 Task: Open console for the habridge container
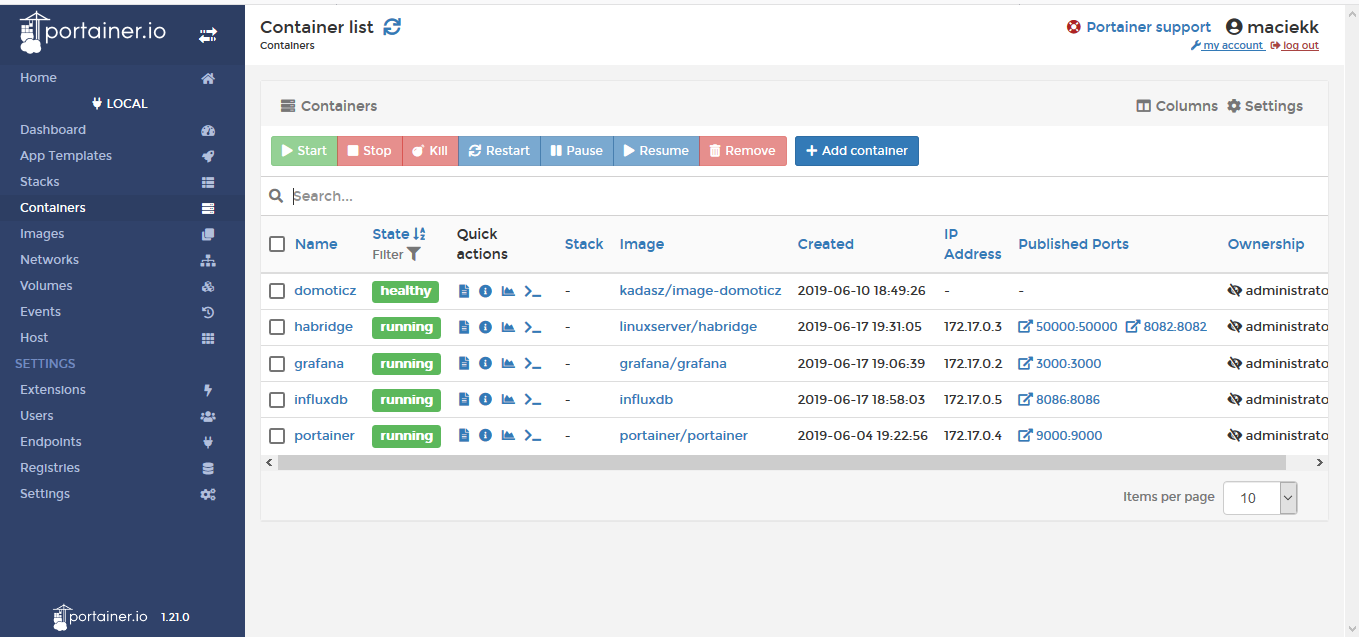point(533,328)
